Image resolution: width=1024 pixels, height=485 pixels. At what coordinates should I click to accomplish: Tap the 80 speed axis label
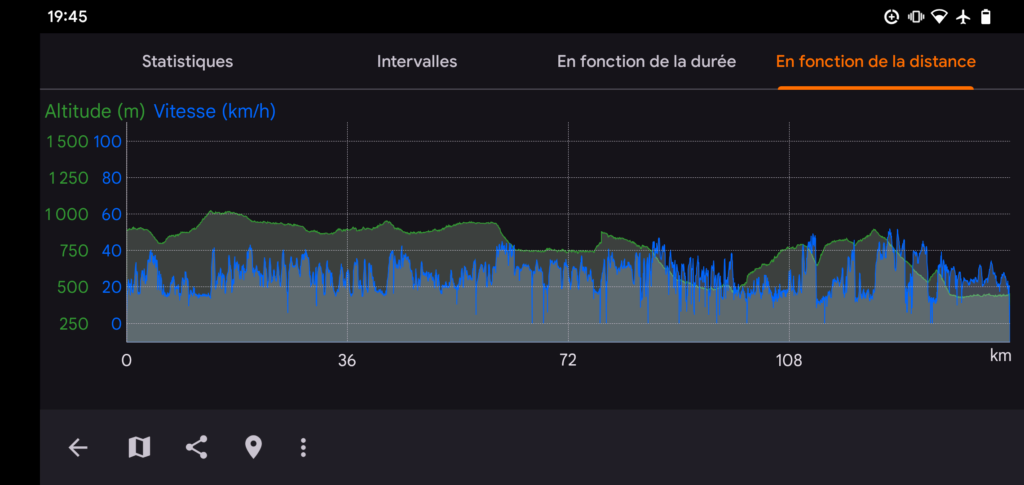(112, 178)
